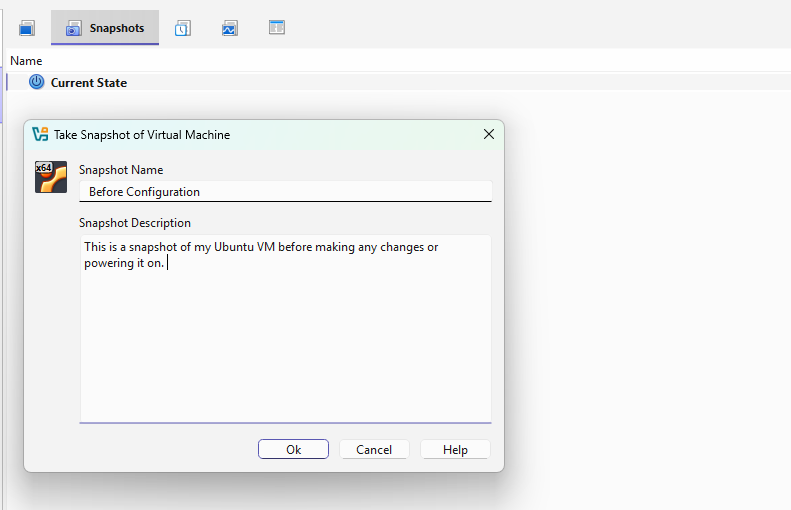The image size is (791, 510).
Task: Click the power icon beside Current State
Action: click(x=37, y=82)
